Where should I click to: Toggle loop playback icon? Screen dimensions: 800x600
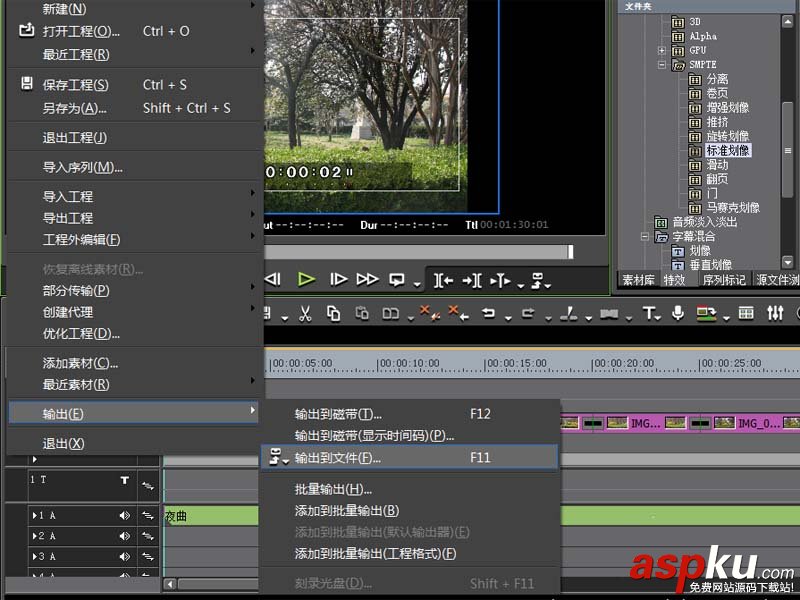[x=397, y=280]
